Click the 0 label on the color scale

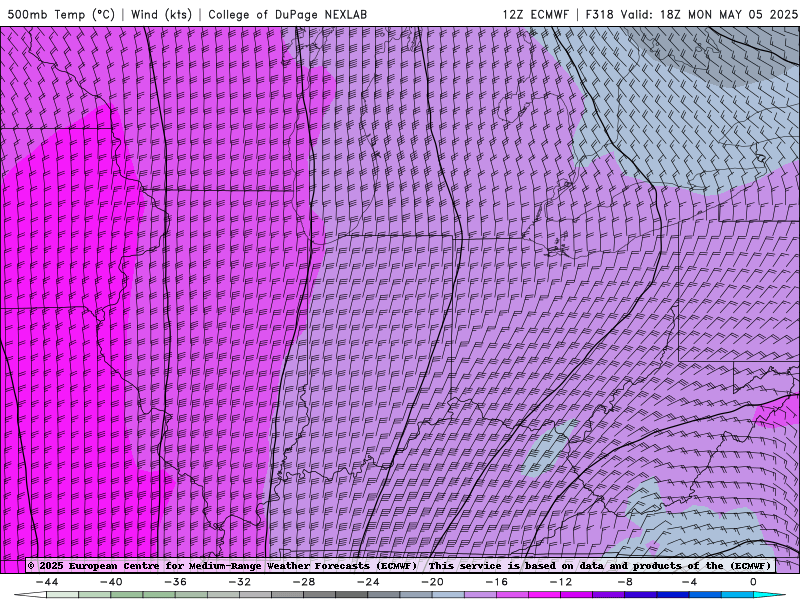(x=754, y=582)
